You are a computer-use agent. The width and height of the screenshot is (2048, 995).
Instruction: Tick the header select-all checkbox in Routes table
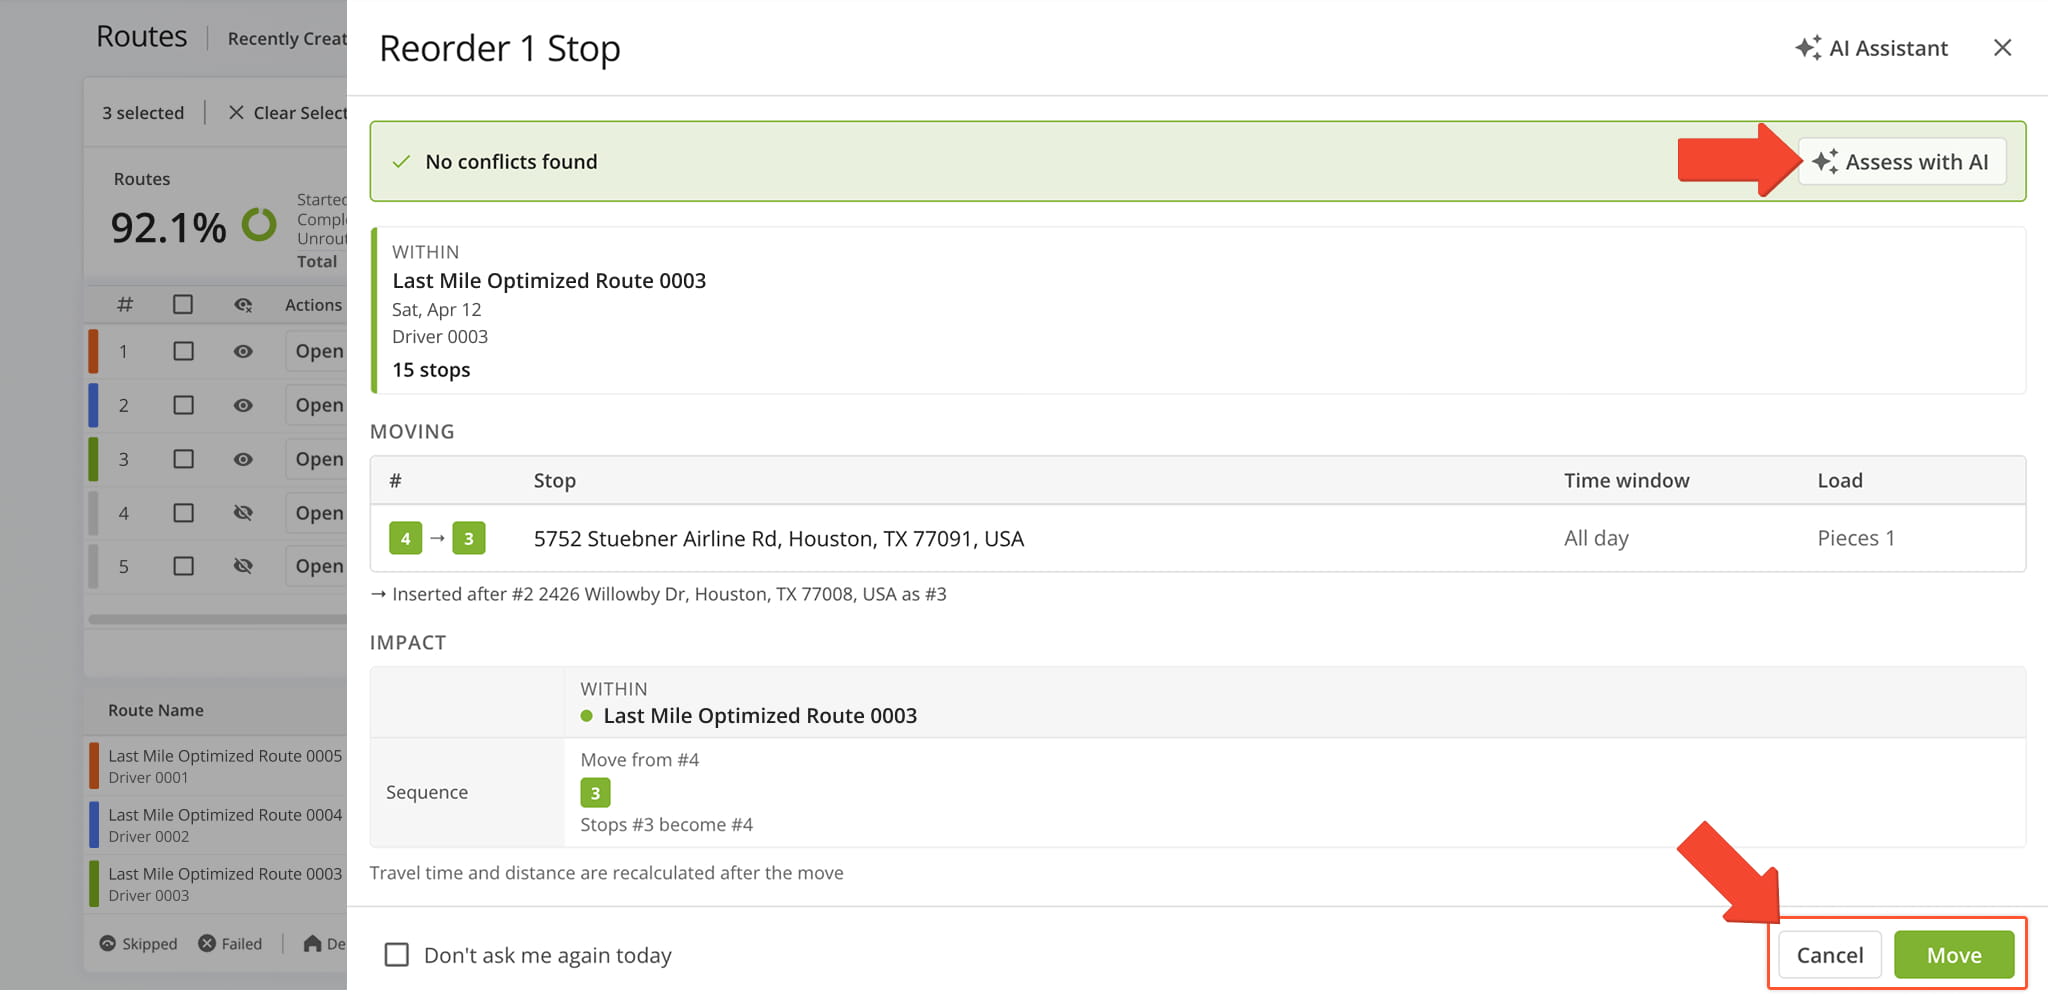tap(183, 304)
